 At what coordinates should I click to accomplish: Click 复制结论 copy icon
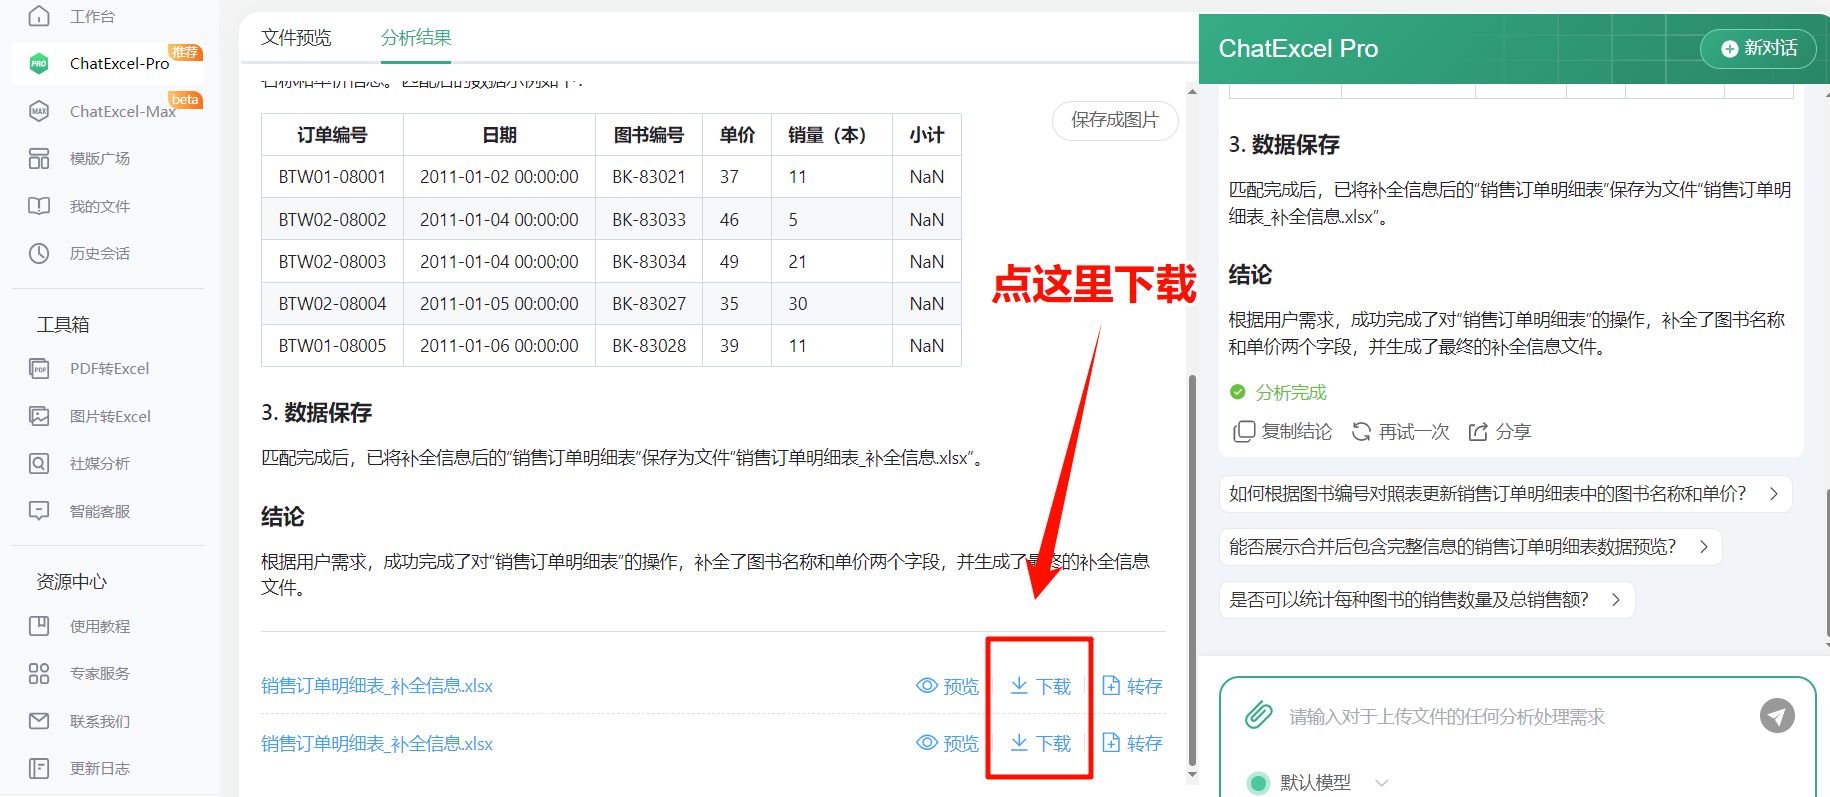(x=1244, y=432)
